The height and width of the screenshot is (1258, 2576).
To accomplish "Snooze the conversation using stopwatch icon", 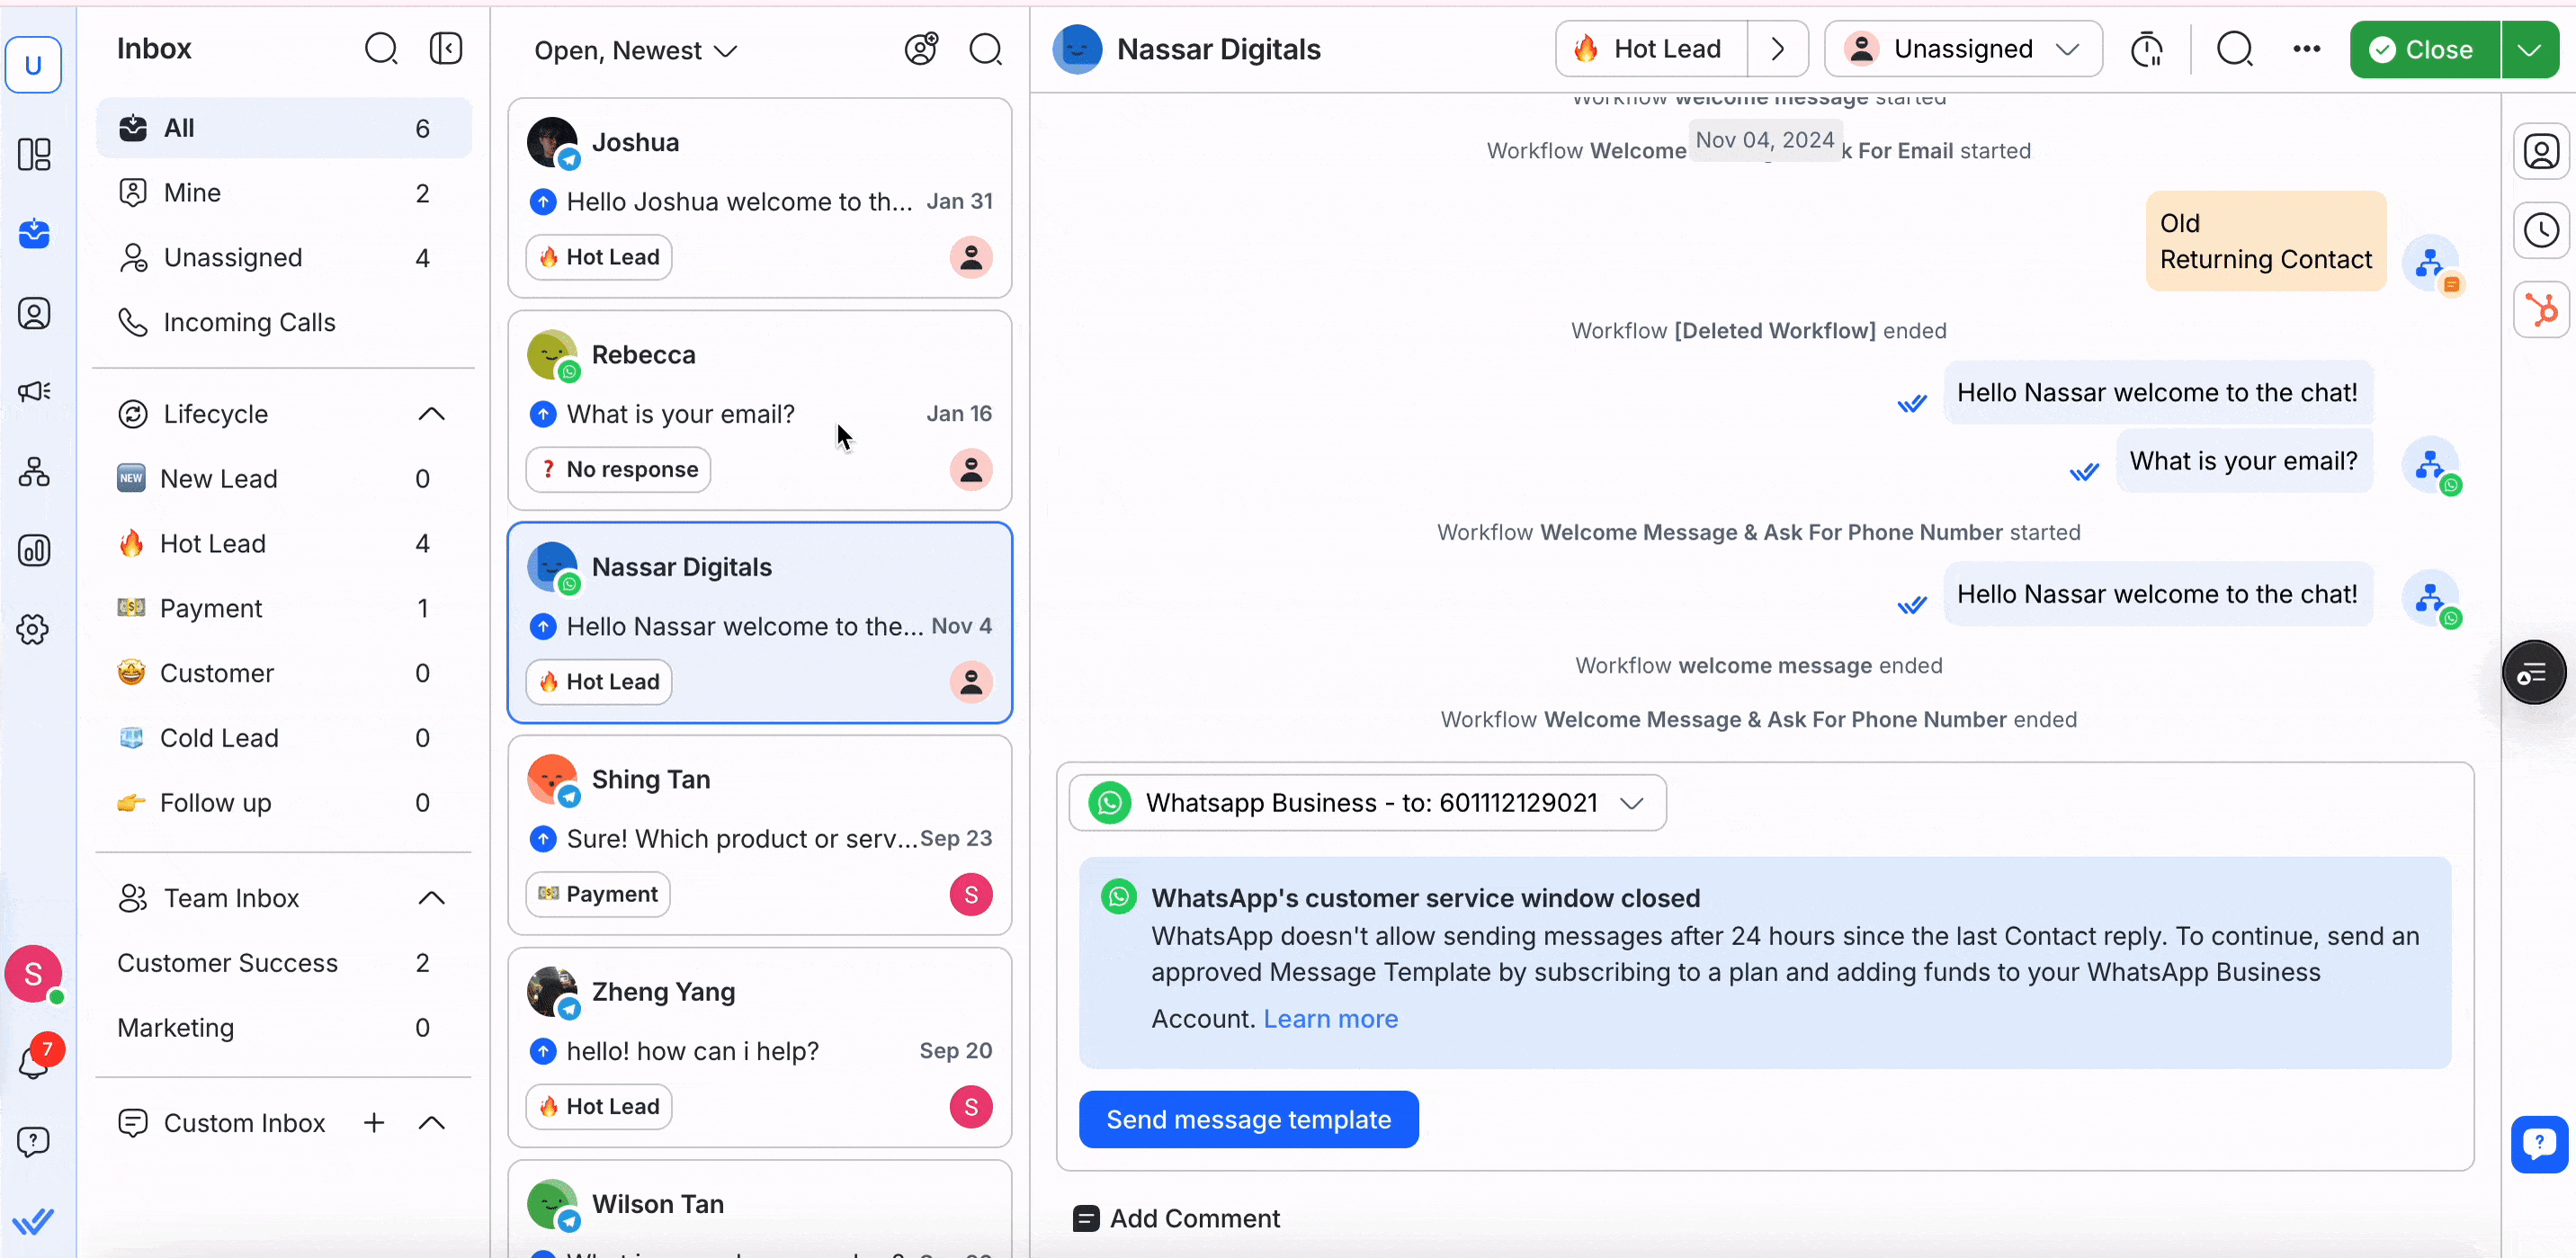I will click(x=2148, y=49).
